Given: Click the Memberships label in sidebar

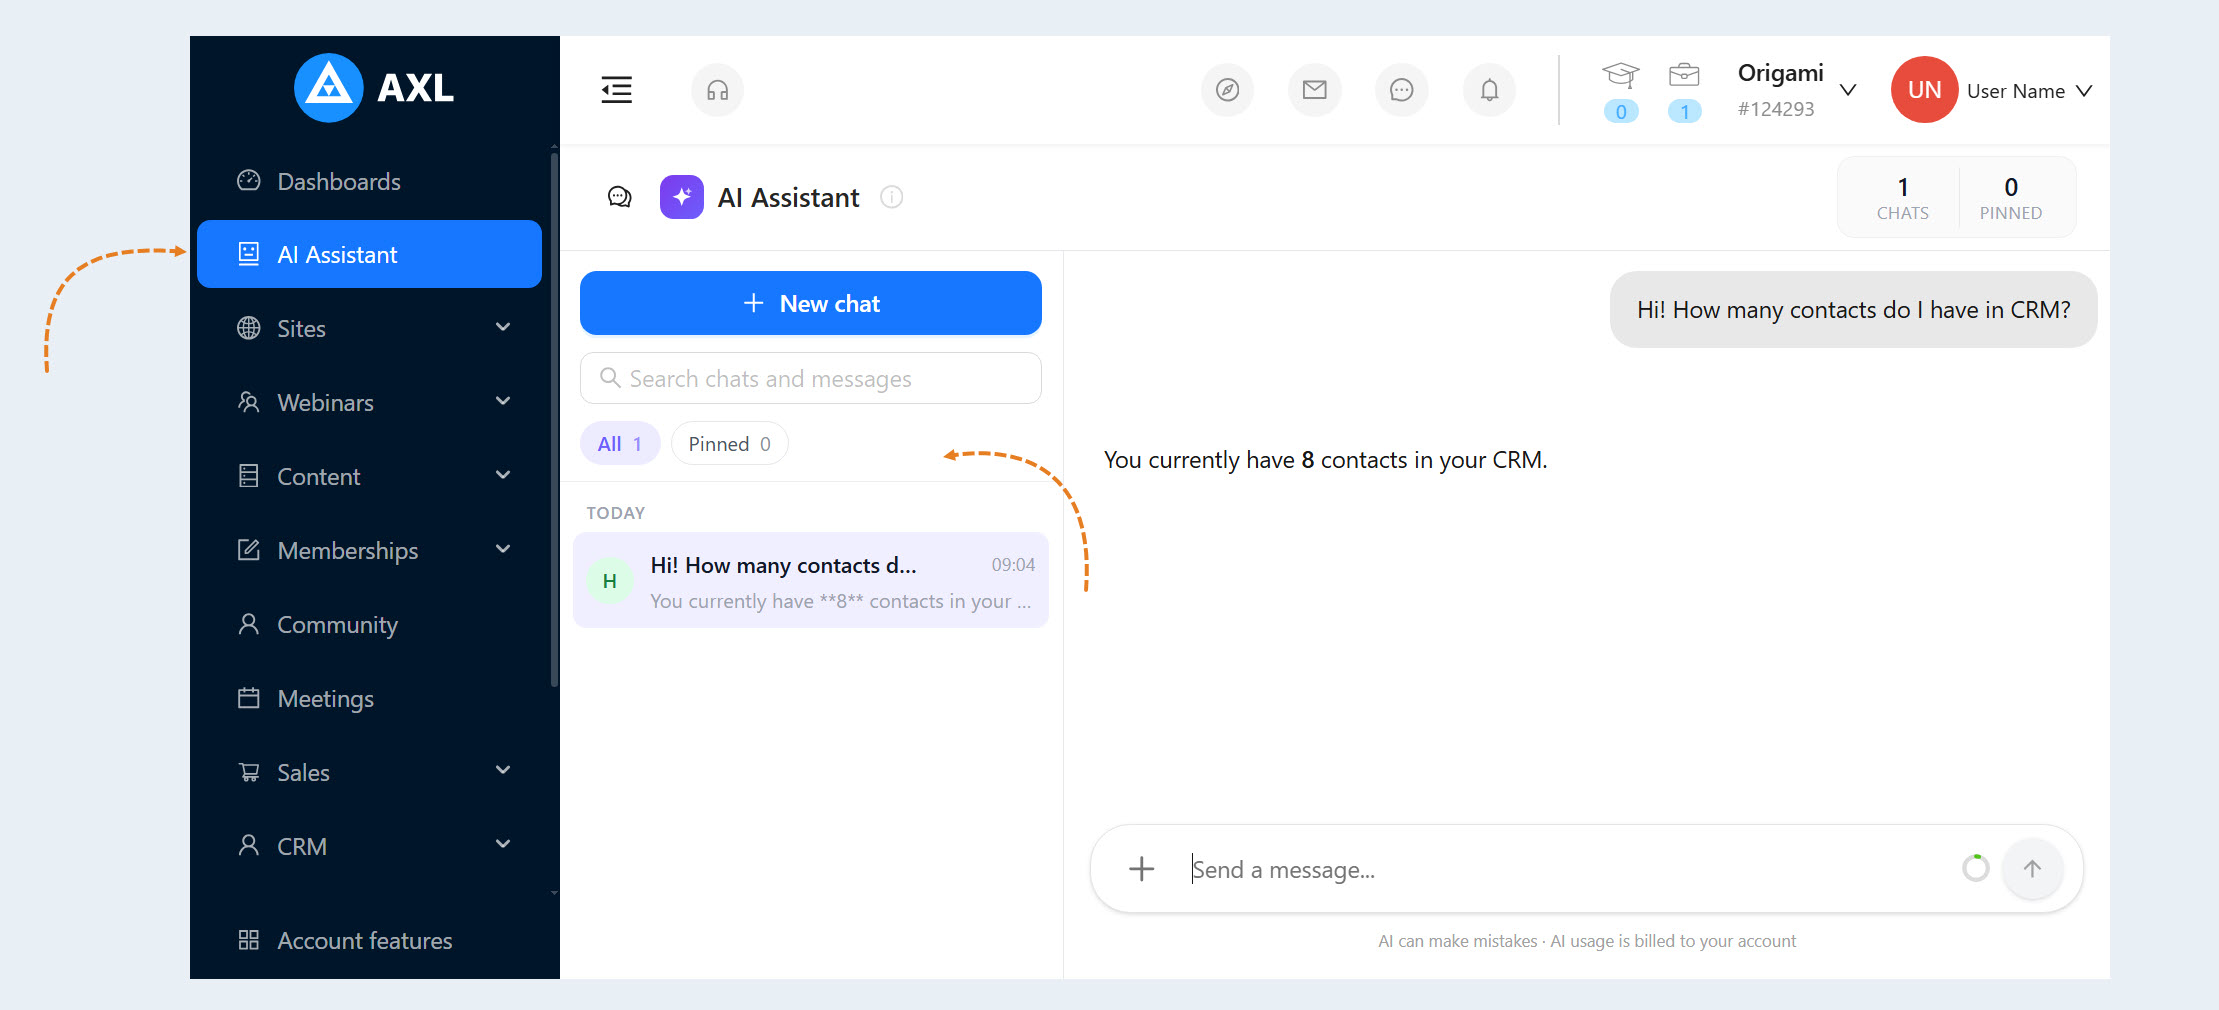Looking at the screenshot, I should coord(347,550).
